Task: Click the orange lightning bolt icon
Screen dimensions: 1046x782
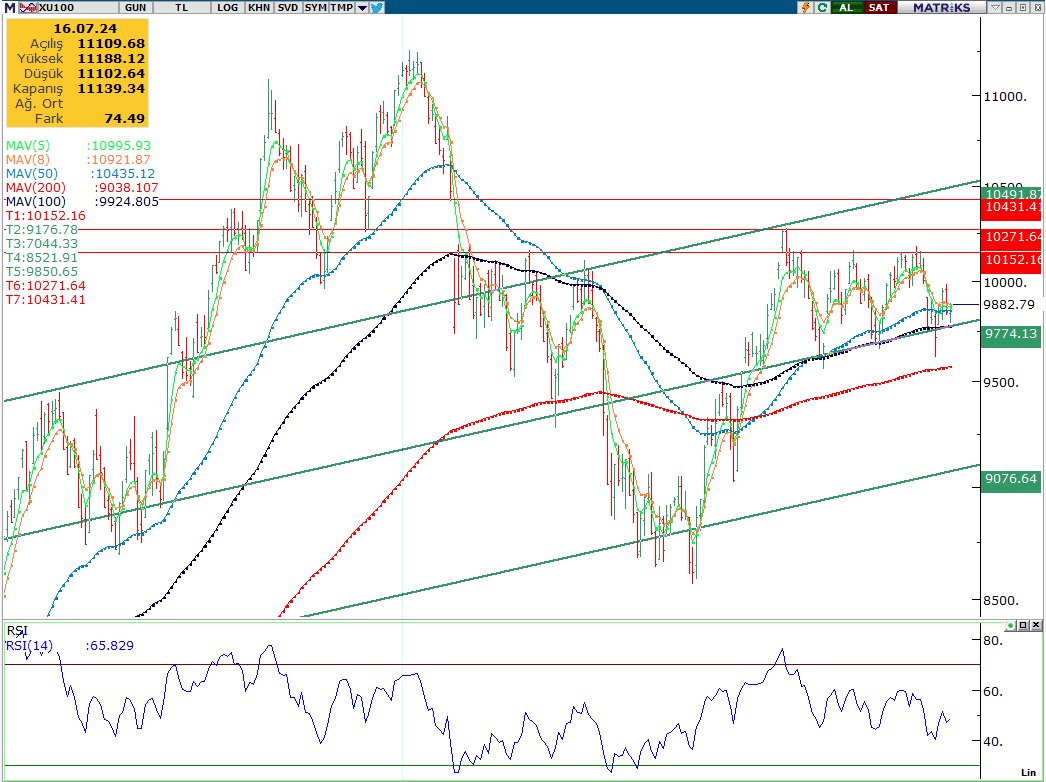Action: (x=807, y=7)
